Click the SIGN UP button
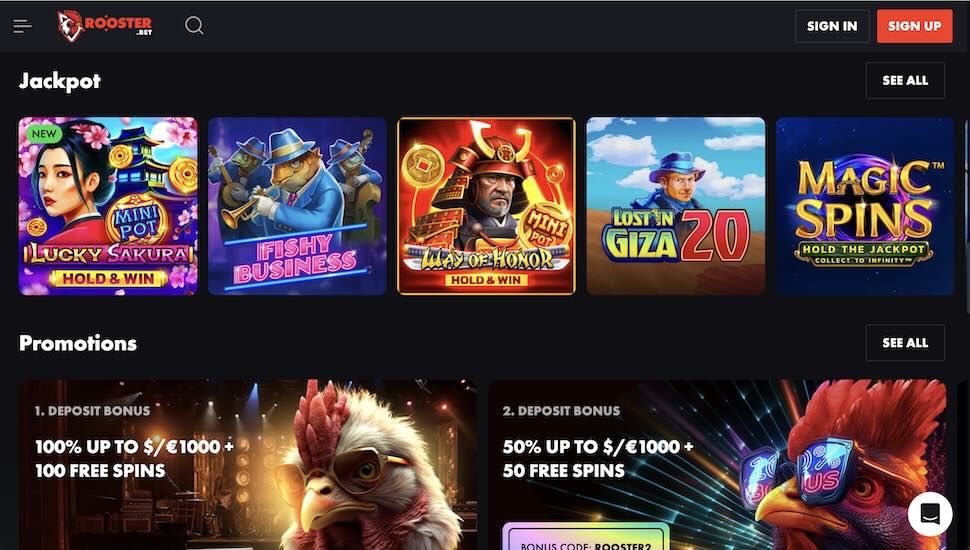This screenshot has width=970, height=550. tap(914, 26)
